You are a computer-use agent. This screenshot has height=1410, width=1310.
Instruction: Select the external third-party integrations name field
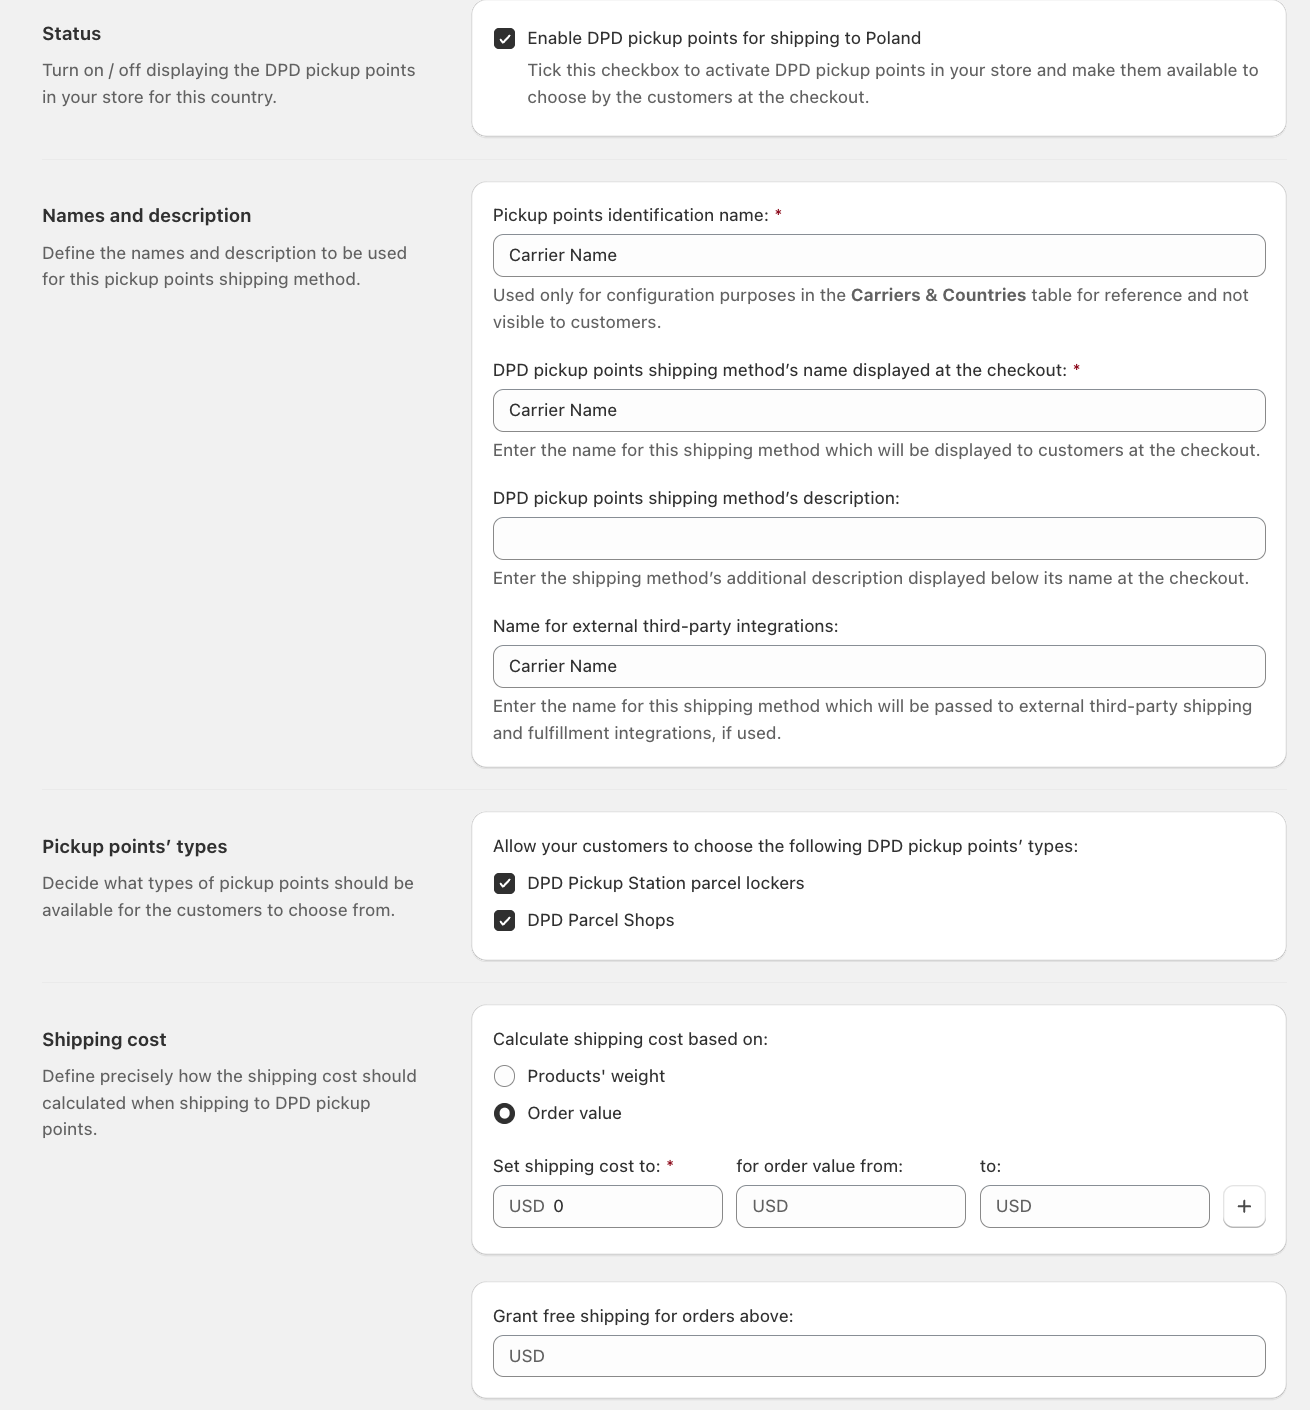879,667
